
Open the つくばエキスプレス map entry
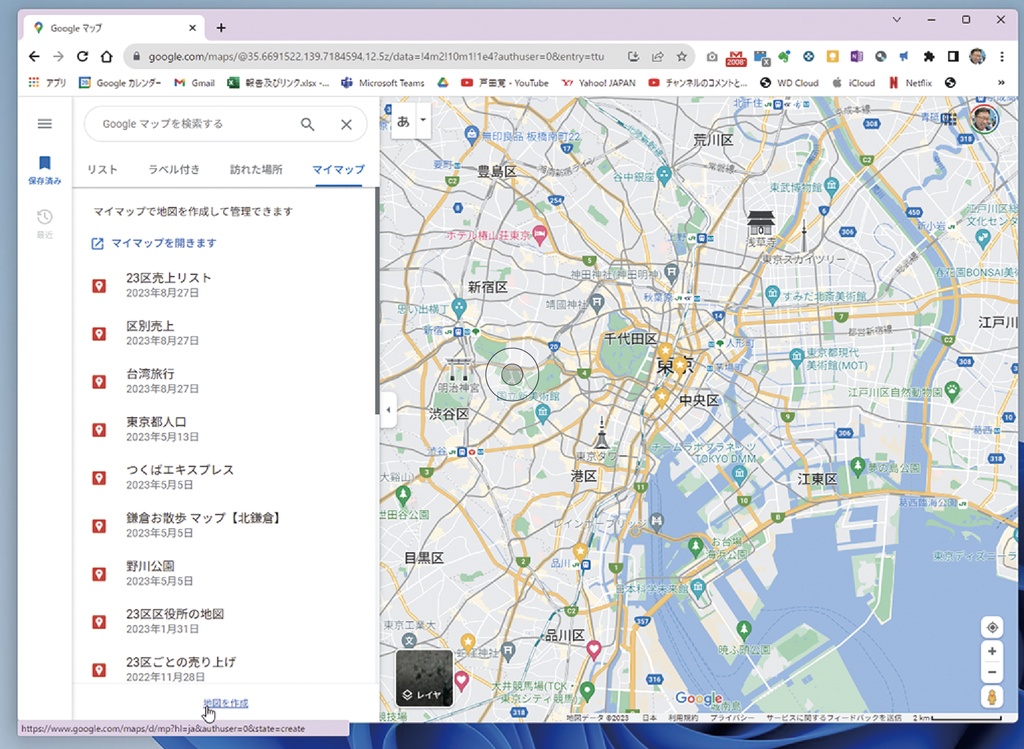[225, 477]
